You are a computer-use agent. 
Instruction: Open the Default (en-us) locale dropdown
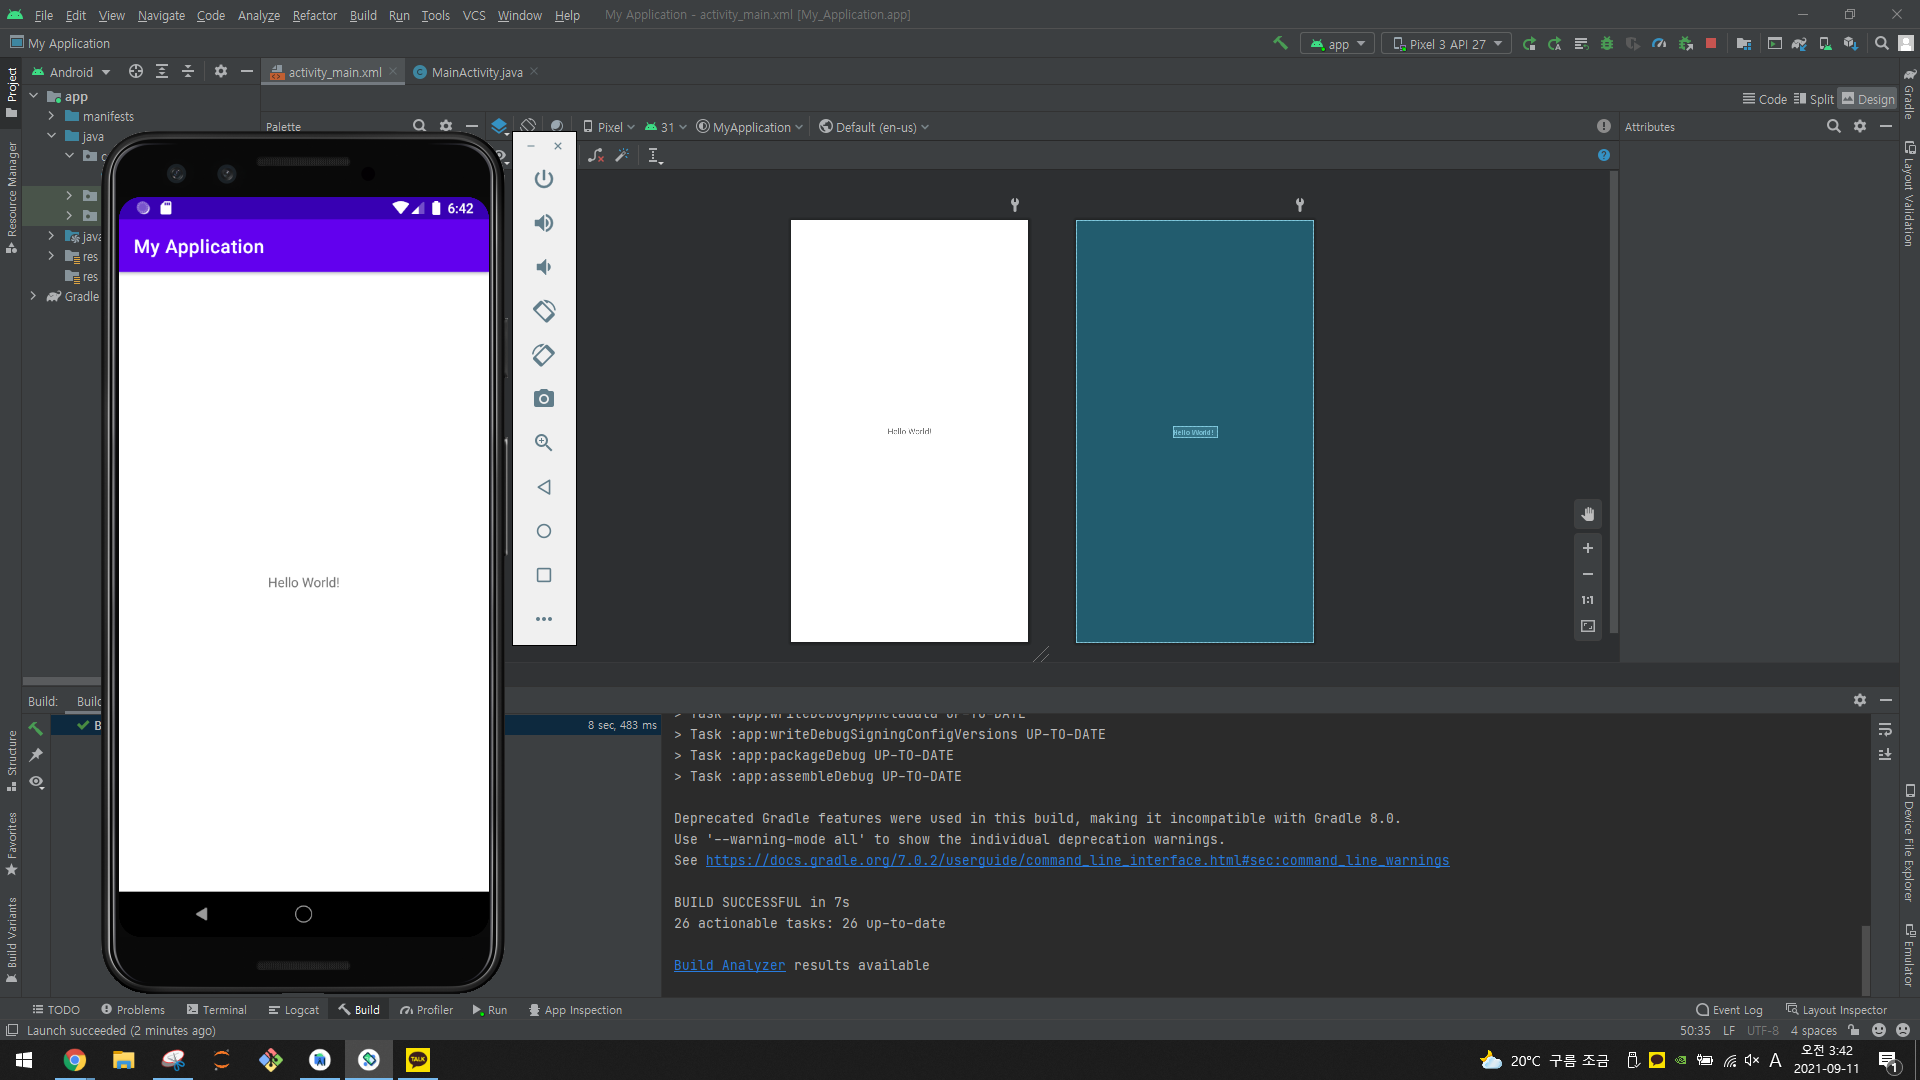[x=874, y=127]
